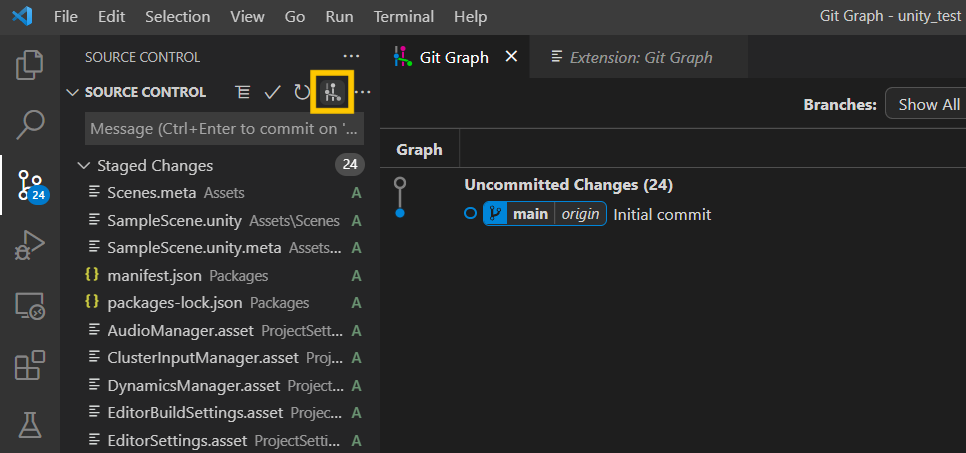
Task: Click the Commit checkmark icon
Action: click(272, 92)
